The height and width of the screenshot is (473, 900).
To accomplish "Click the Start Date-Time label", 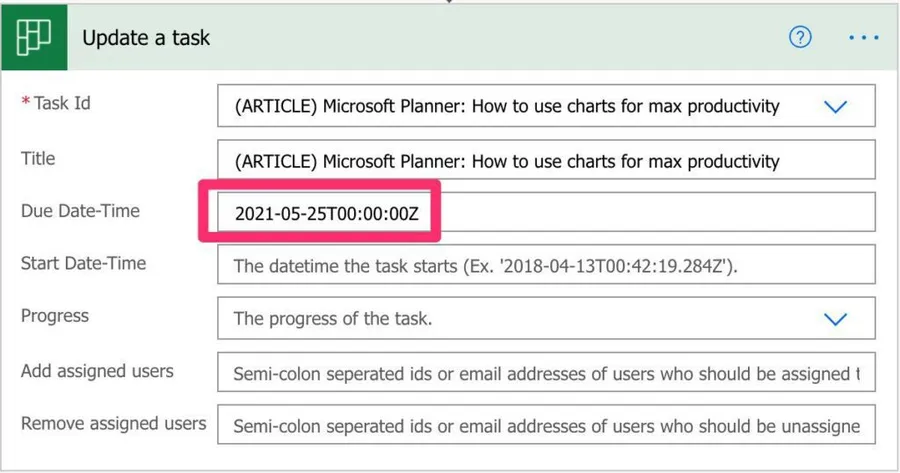I will (83, 264).
